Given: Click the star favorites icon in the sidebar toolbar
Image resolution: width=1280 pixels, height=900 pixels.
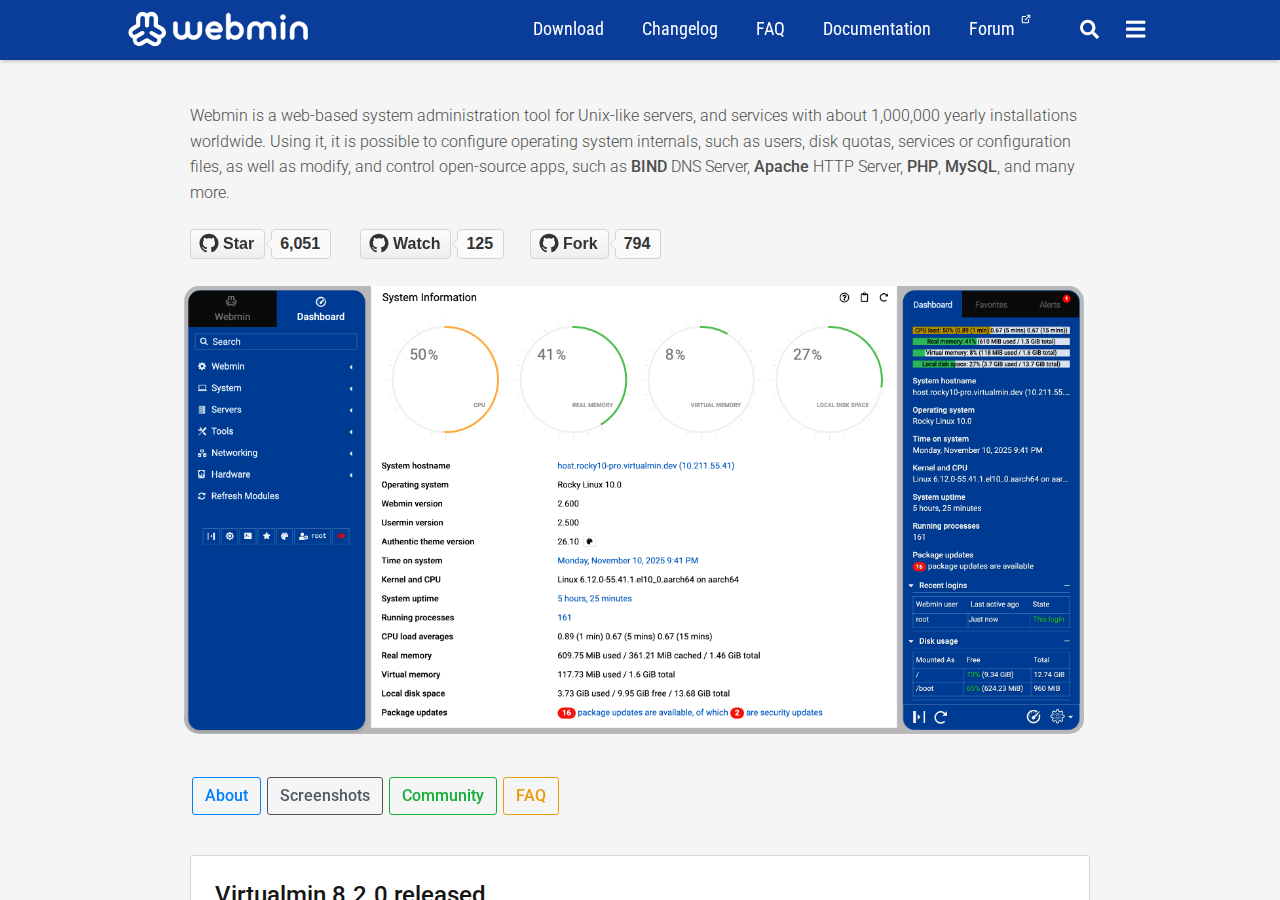Looking at the screenshot, I should click(x=266, y=536).
